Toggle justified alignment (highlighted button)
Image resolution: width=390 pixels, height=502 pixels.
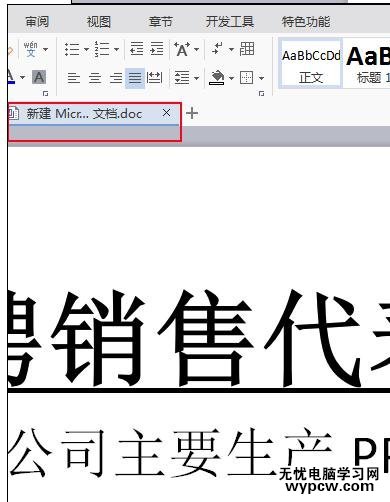pyautogui.click(x=135, y=78)
